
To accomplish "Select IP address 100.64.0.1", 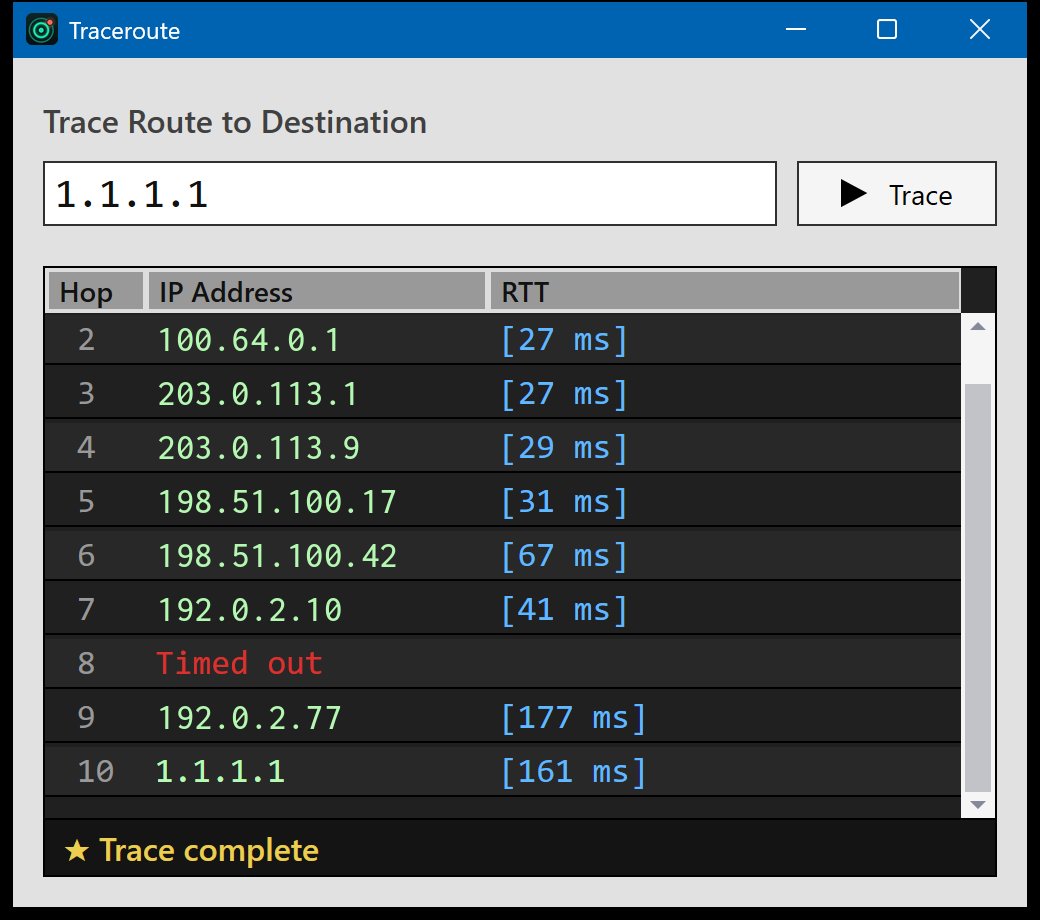I will tap(249, 340).
